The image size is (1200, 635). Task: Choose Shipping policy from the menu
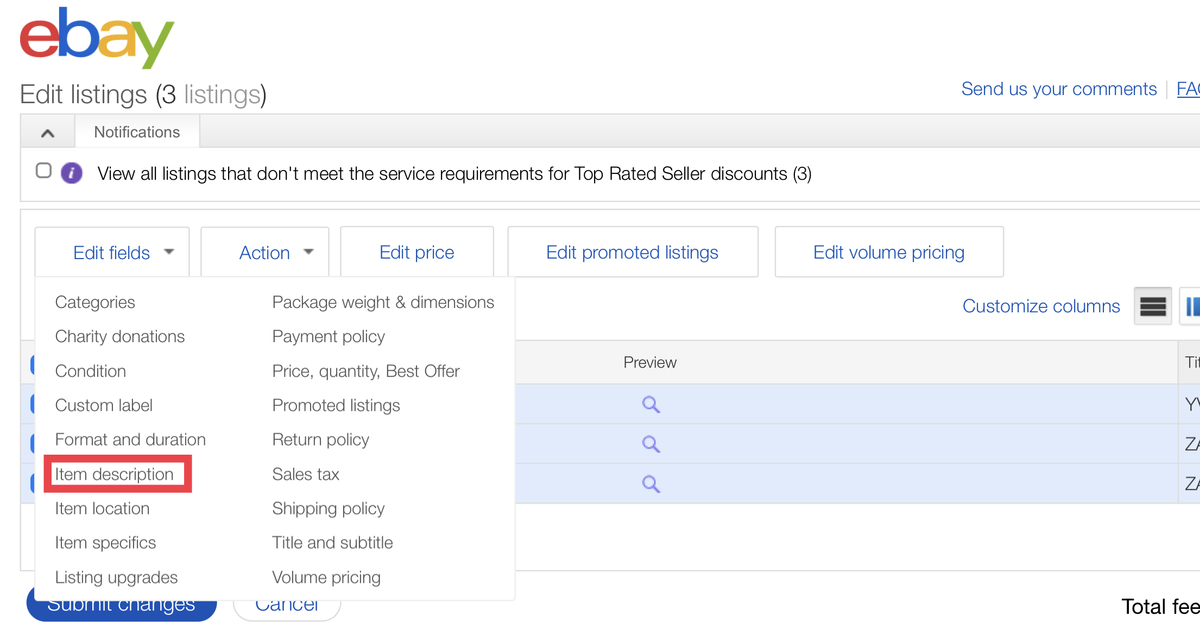click(328, 508)
